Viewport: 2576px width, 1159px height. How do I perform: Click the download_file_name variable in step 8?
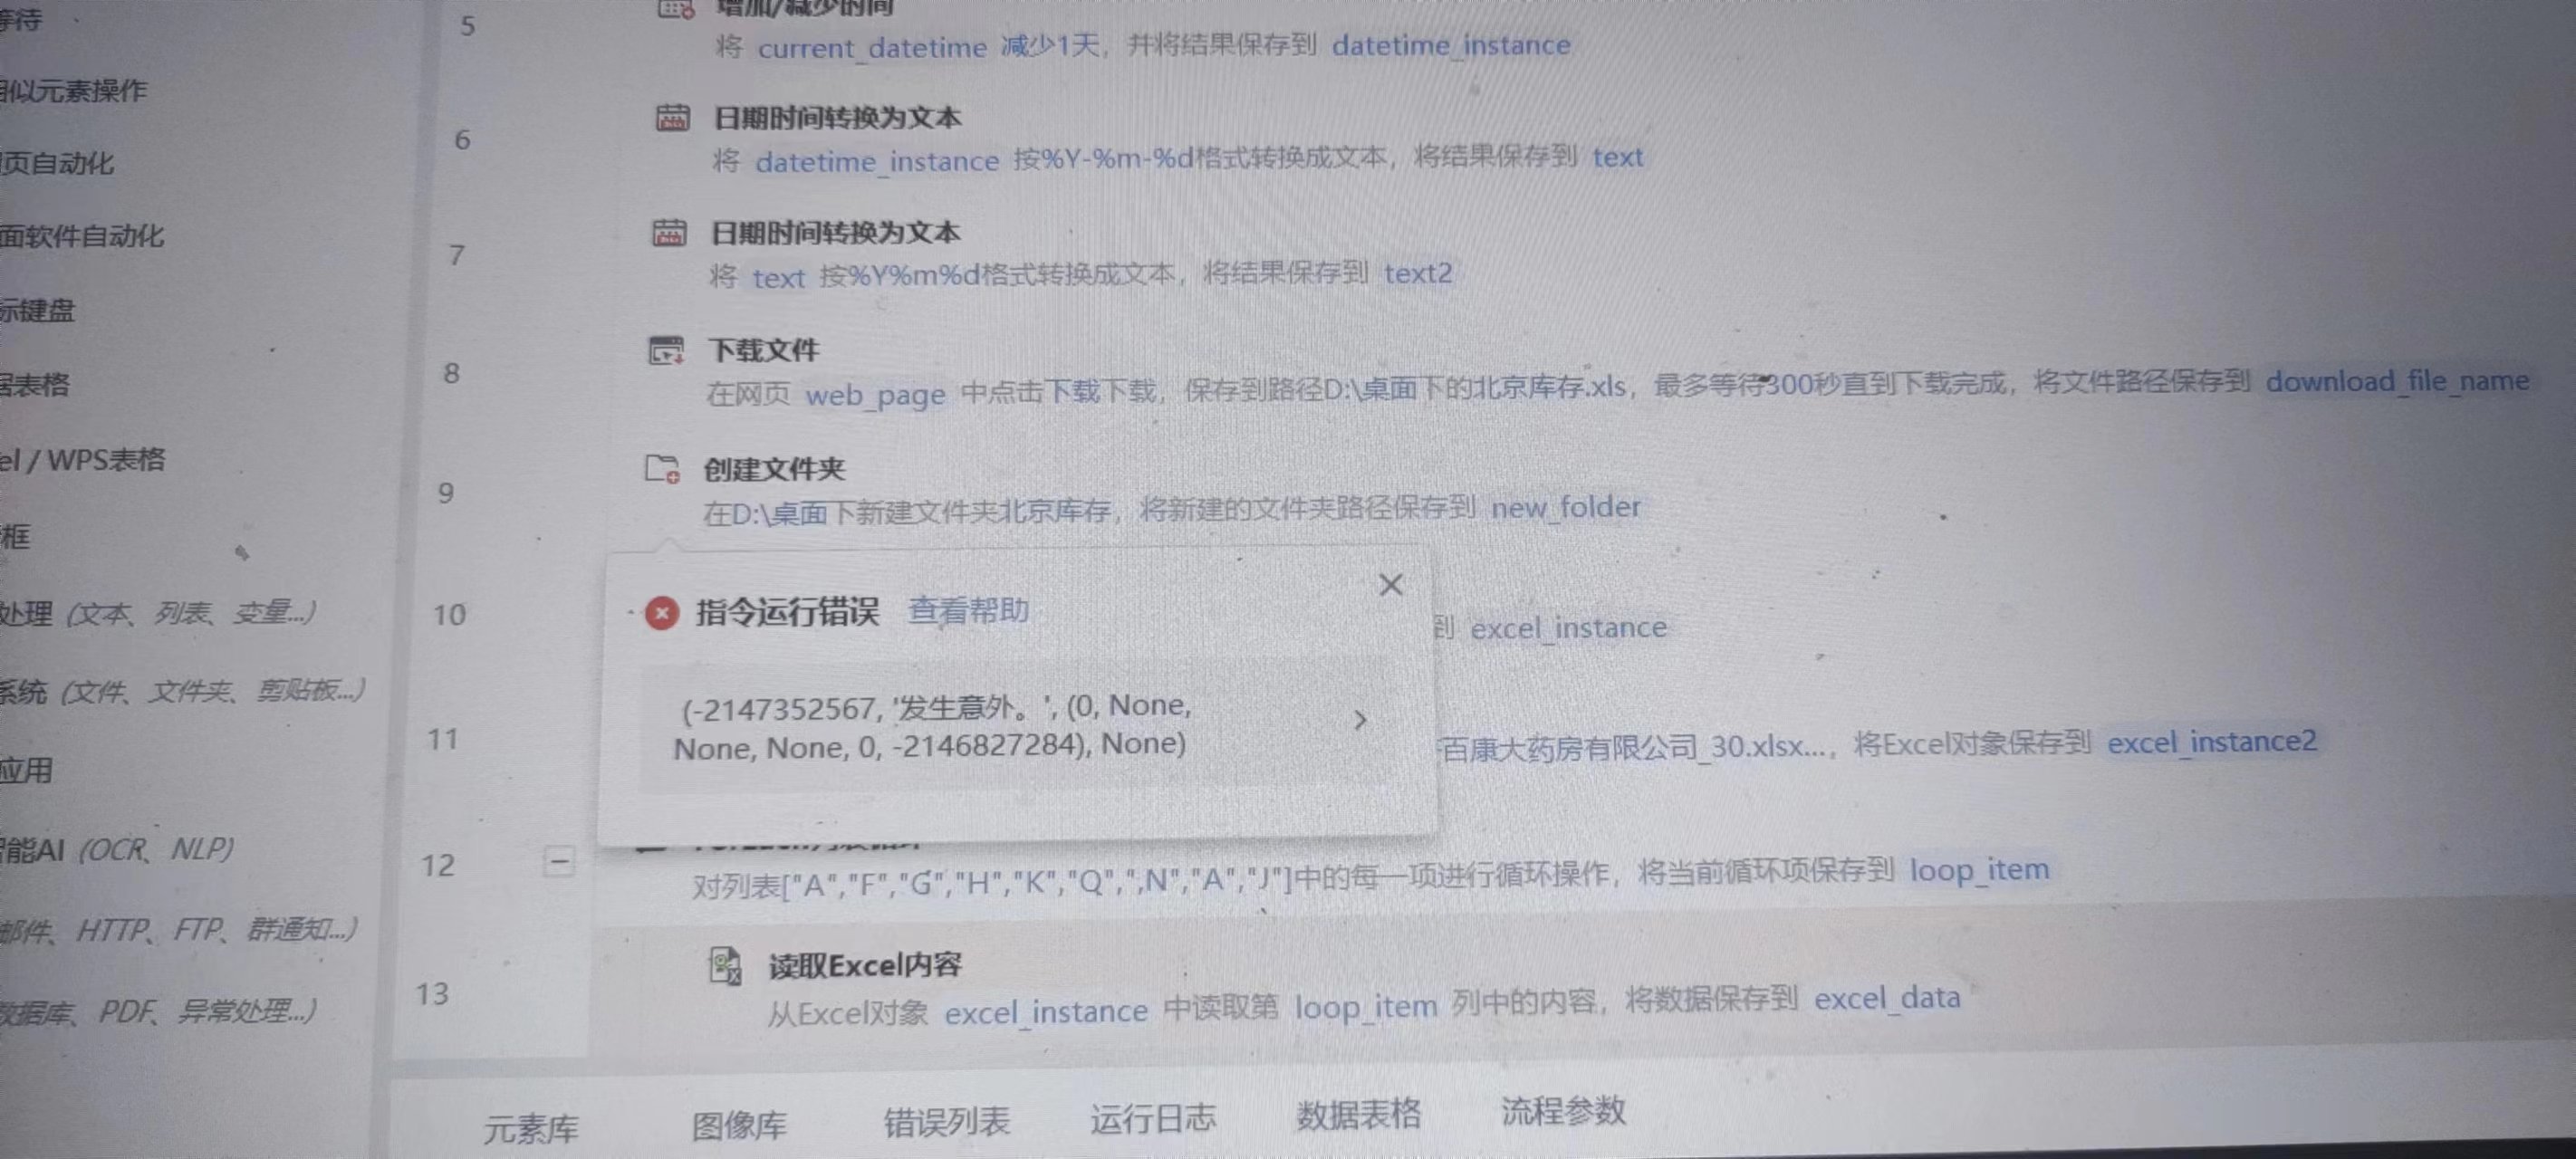coord(2396,381)
